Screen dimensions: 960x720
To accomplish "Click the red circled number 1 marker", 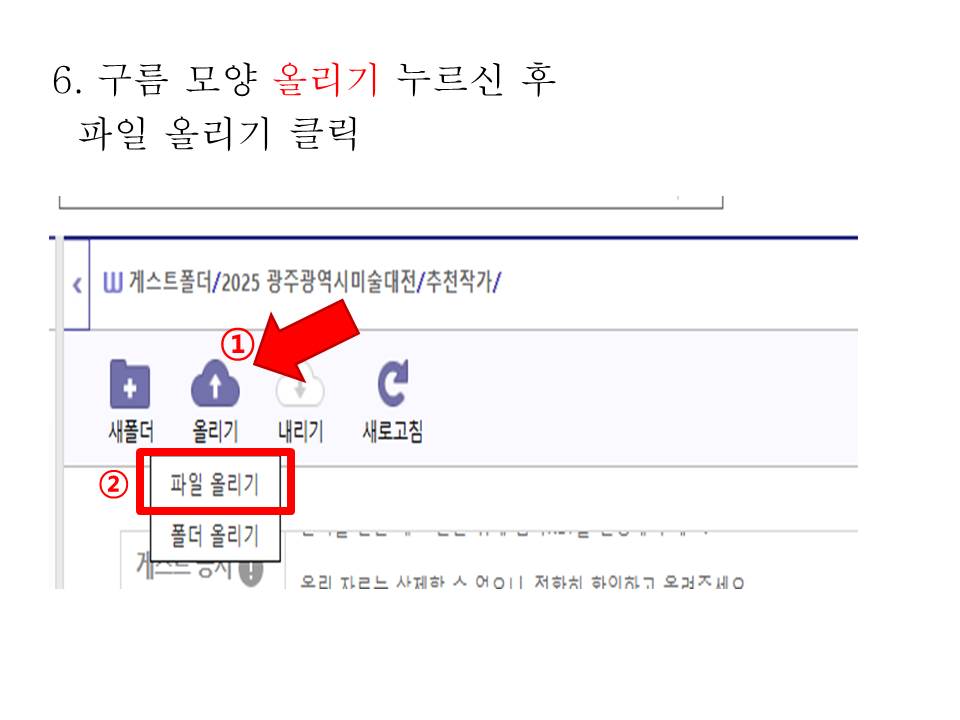I will [238, 344].
